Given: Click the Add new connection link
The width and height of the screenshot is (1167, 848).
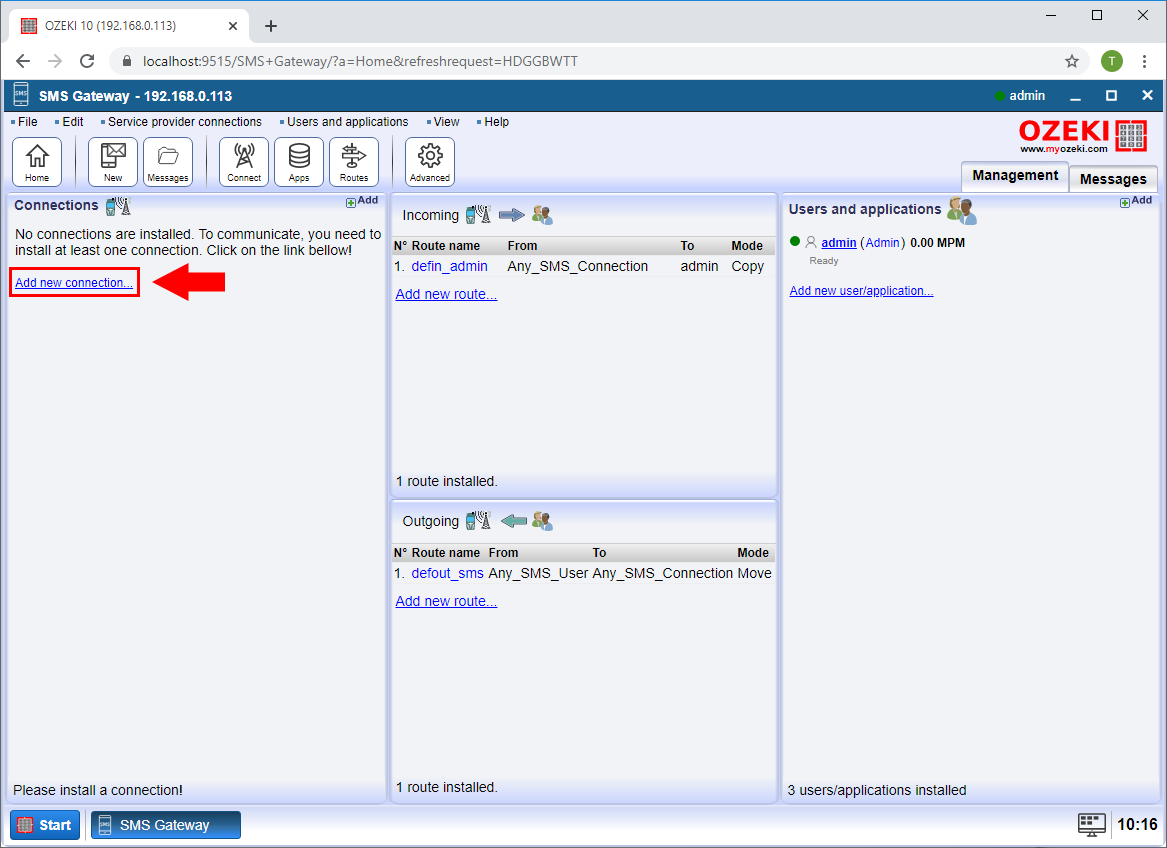Looking at the screenshot, I should click(x=74, y=283).
